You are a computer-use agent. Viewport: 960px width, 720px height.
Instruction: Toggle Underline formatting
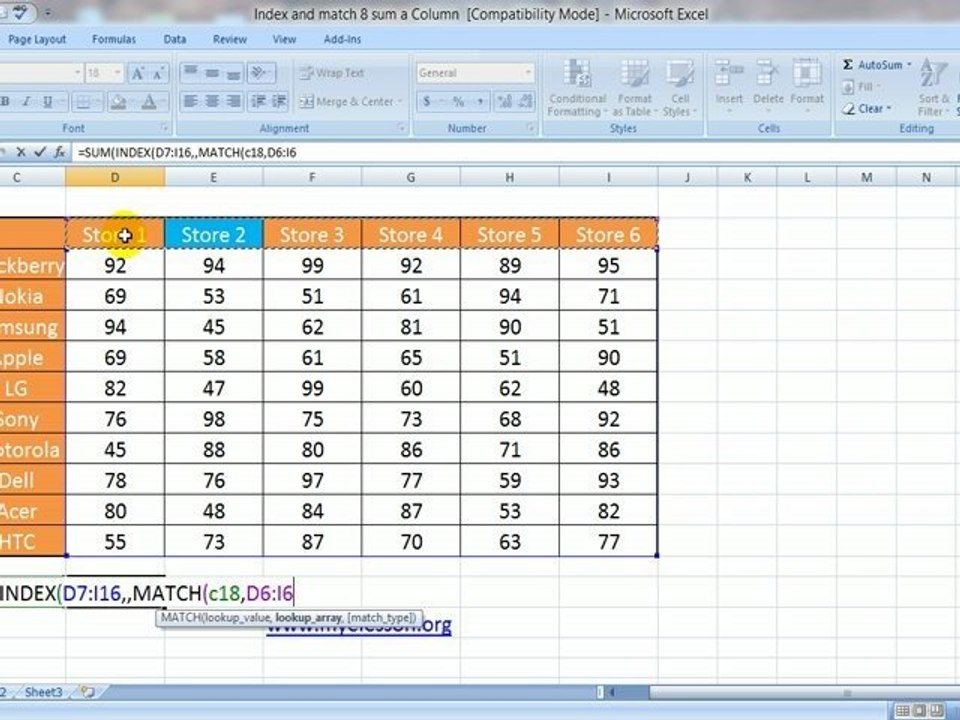(x=47, y=102)
